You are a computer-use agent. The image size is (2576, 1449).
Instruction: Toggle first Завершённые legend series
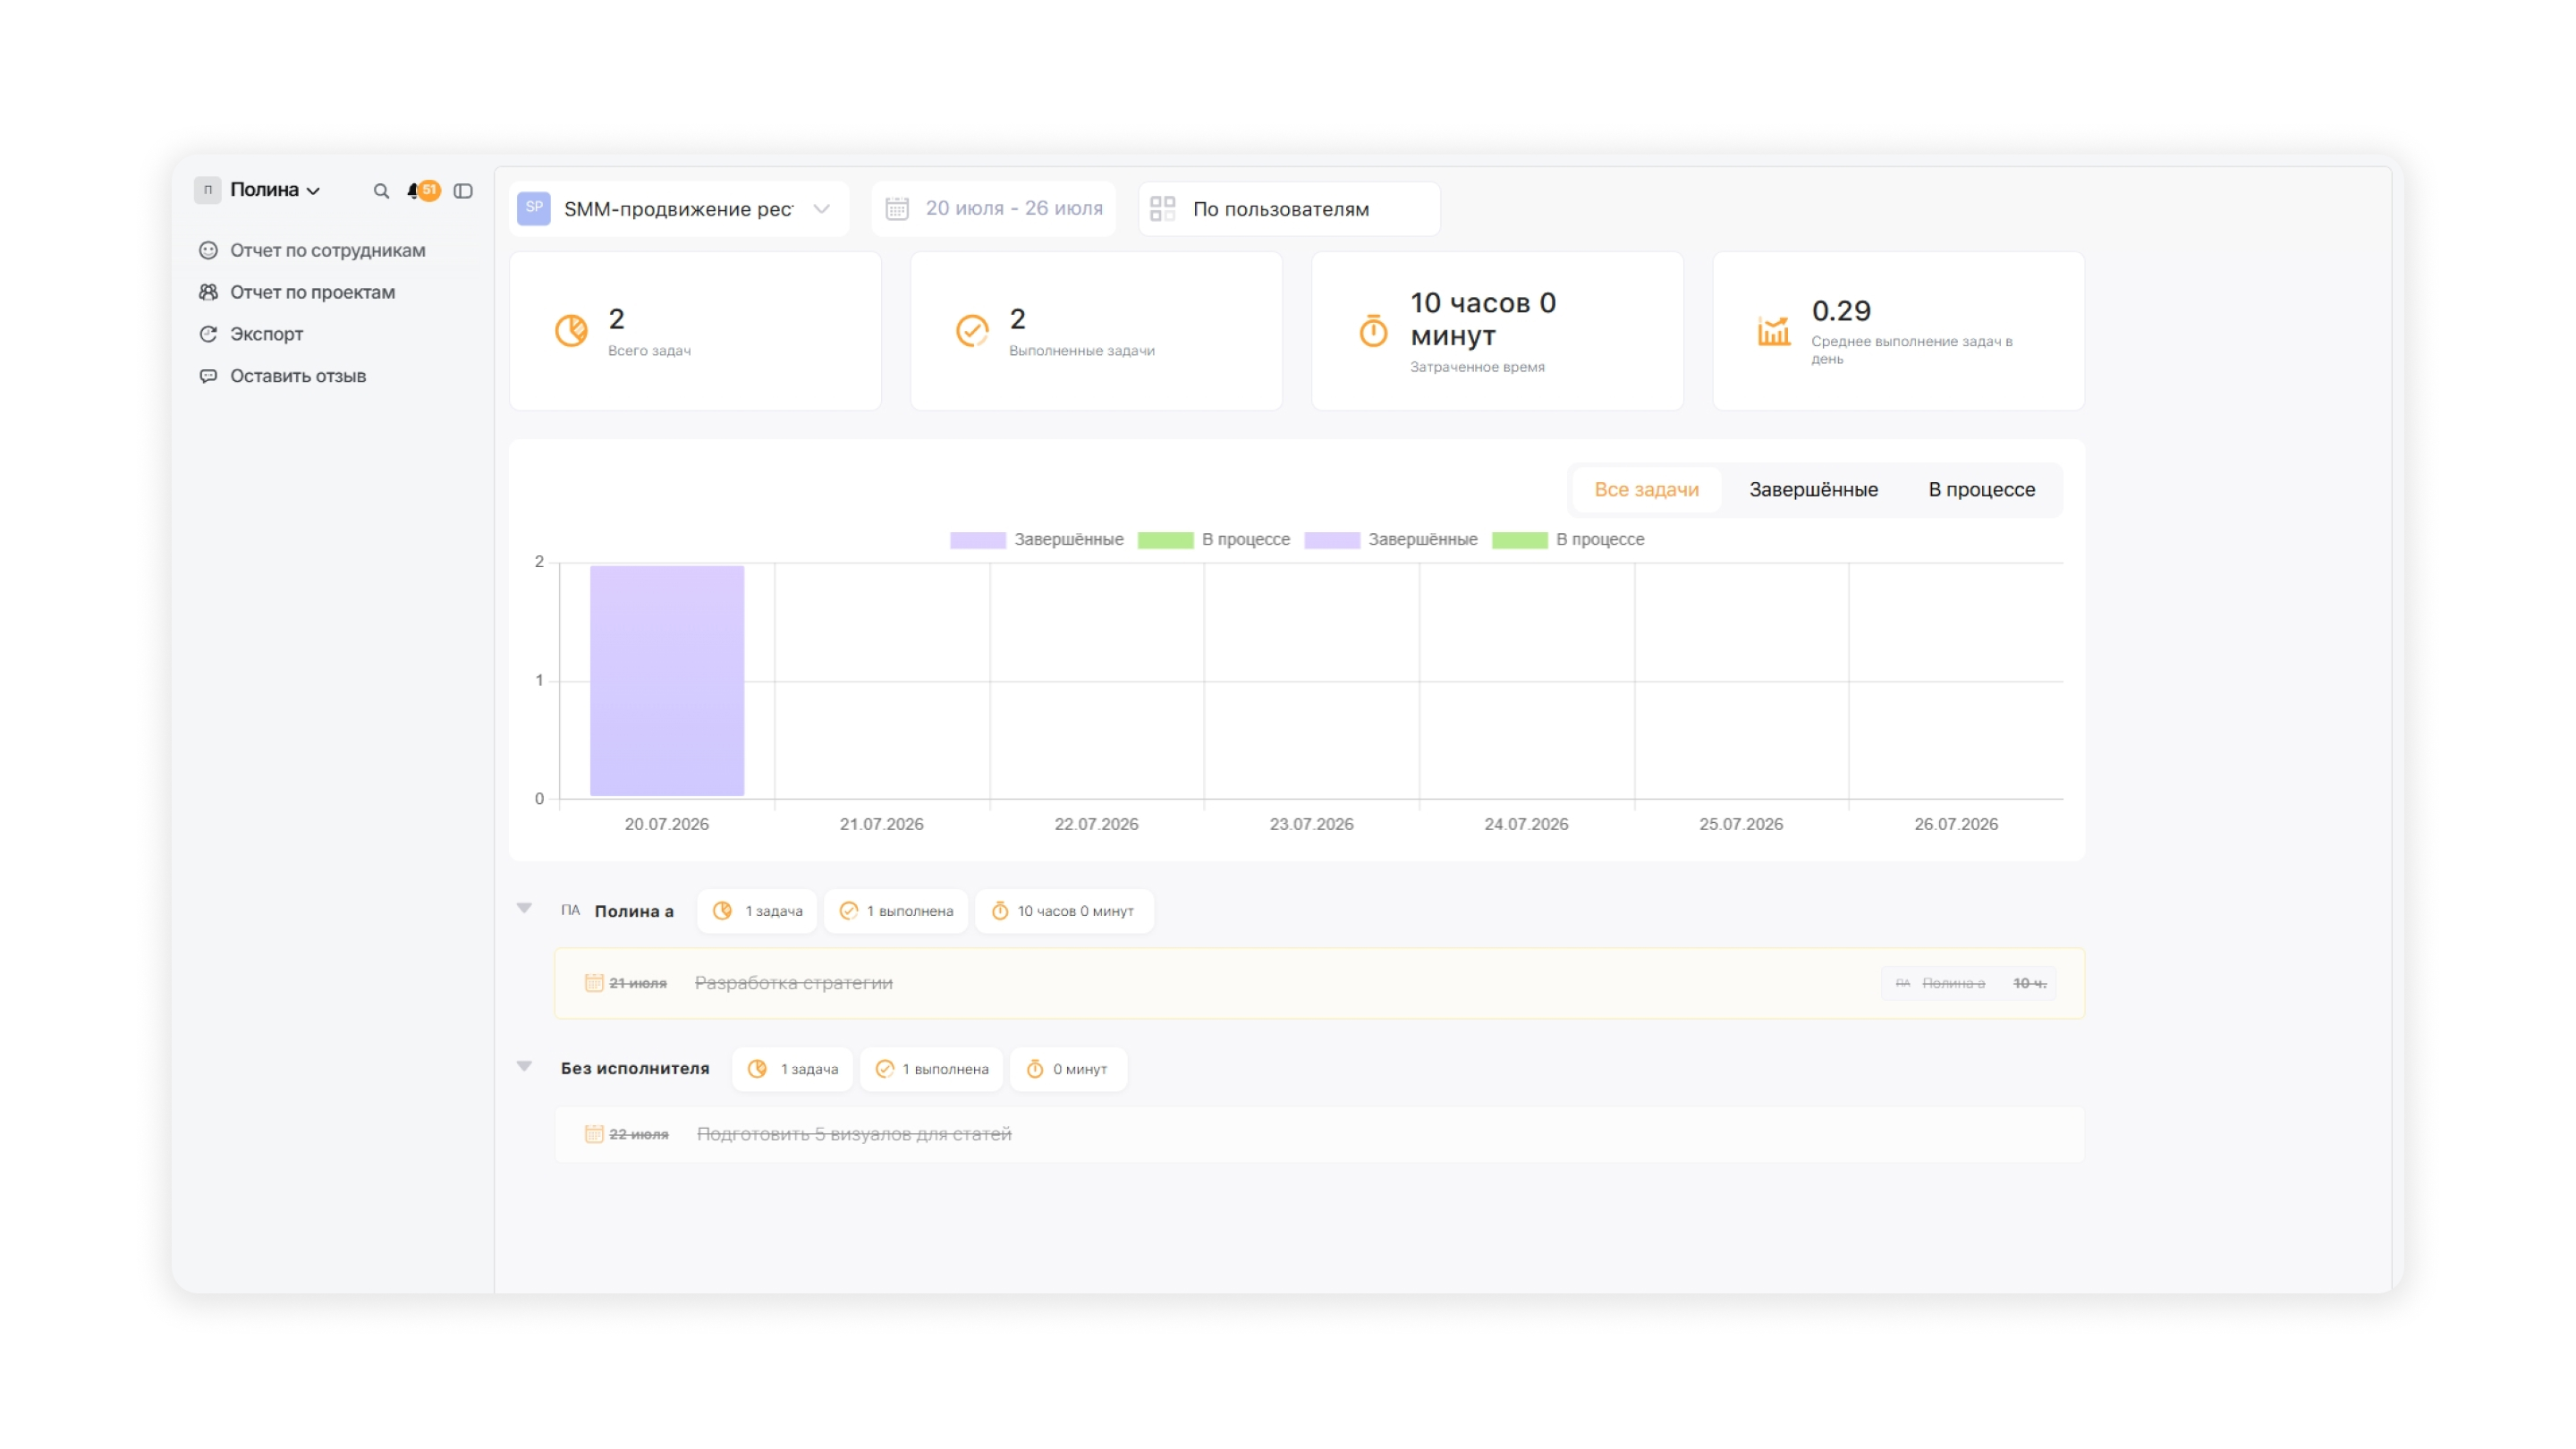pos(1037,540)
